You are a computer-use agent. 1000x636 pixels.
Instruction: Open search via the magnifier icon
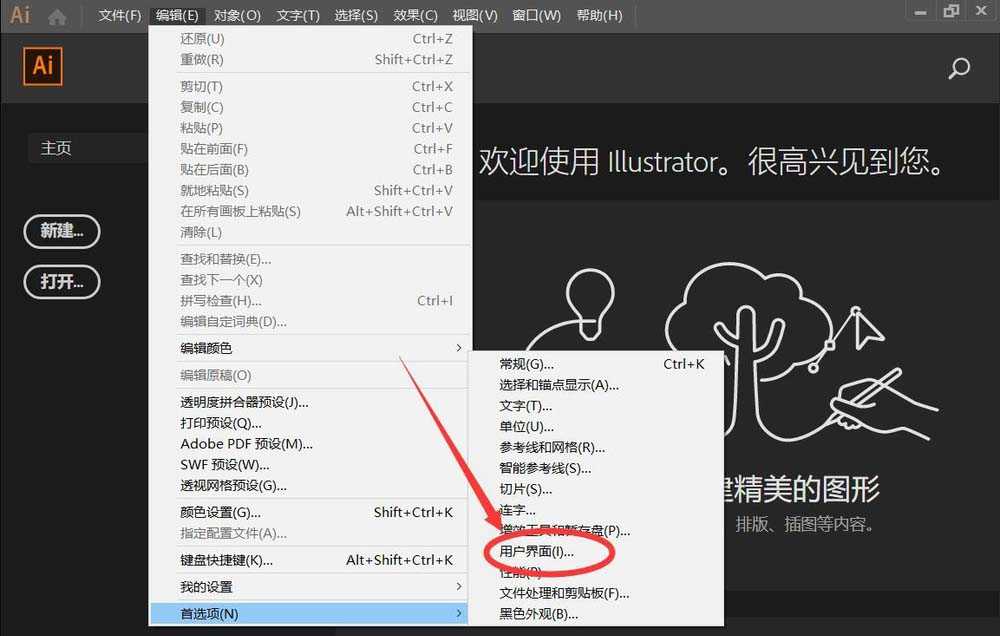pyautogui.click(x=959, y=68)
